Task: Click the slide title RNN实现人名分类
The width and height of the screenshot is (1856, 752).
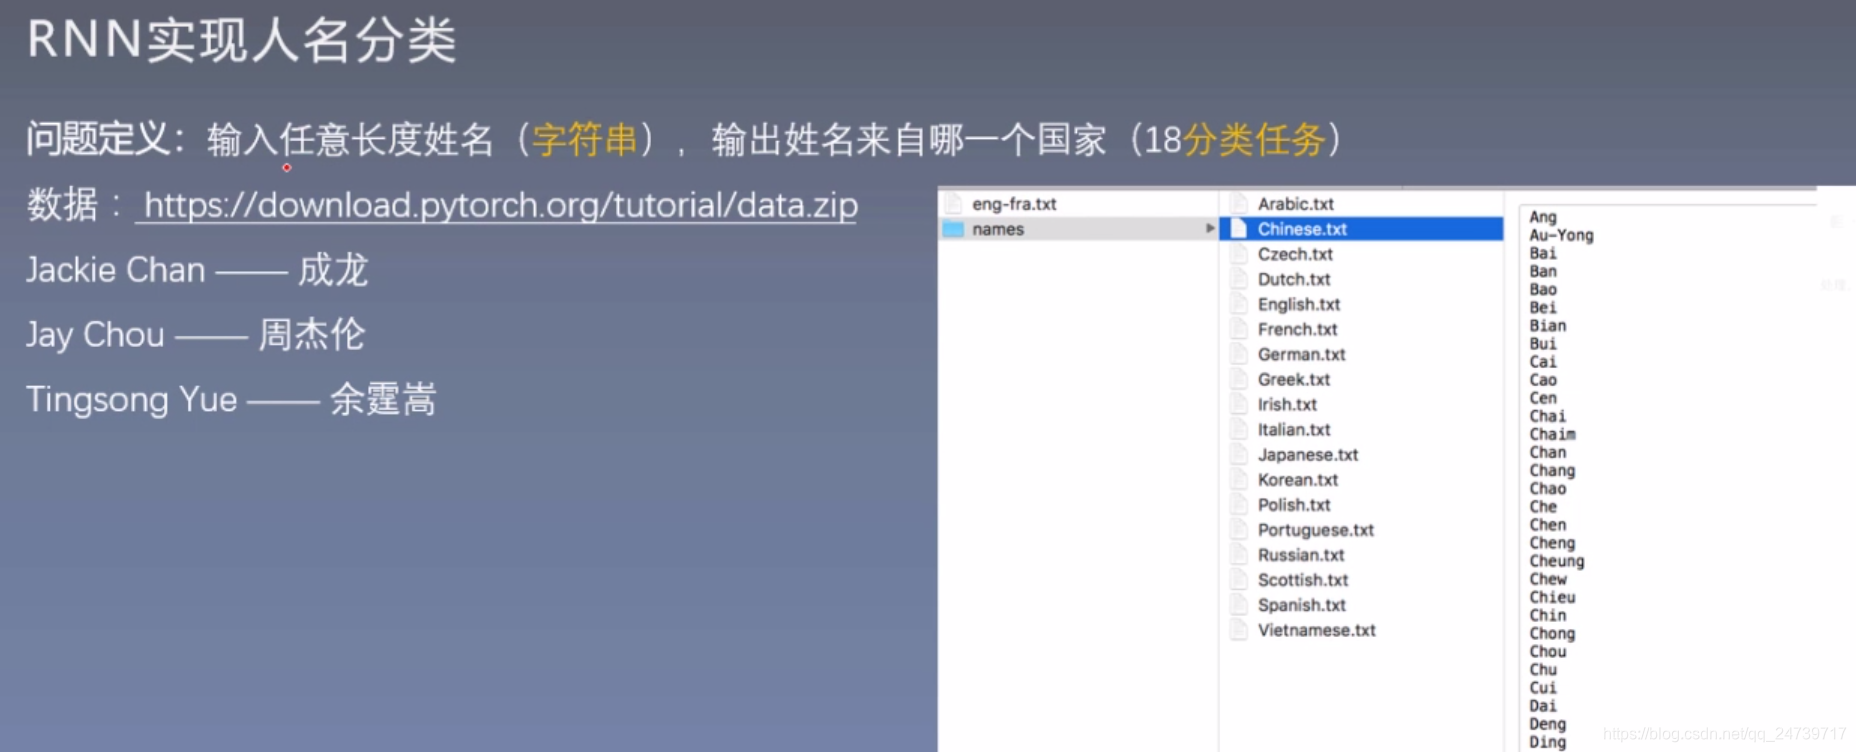Action: (241, 41)
